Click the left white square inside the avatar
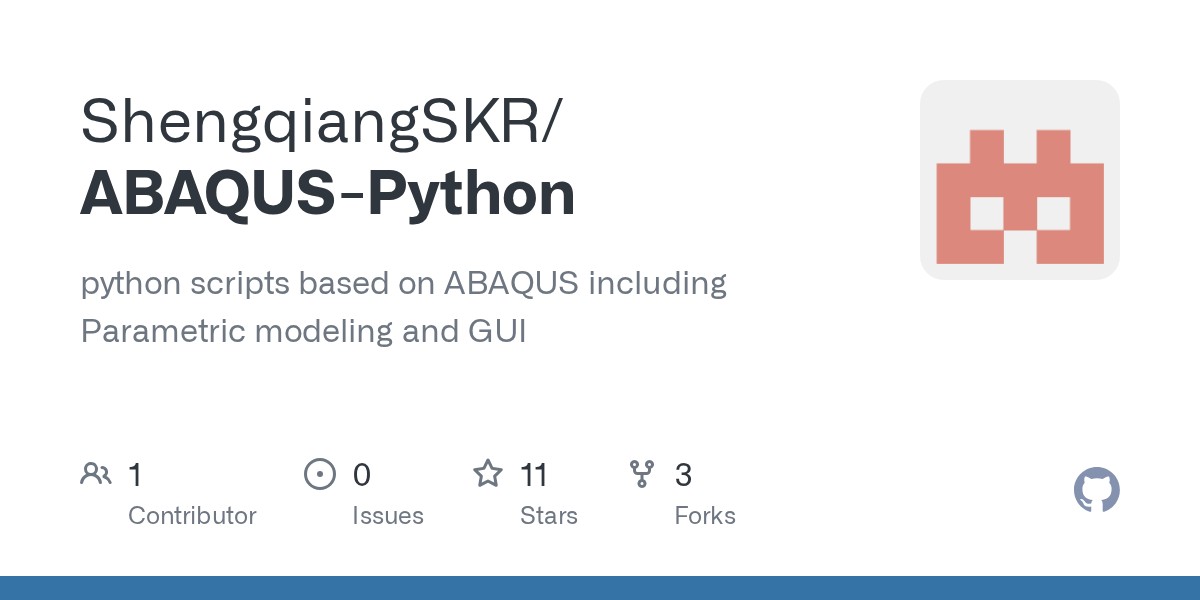The height and width of the screenshot is (600, 1200). (x=987, y=213)
